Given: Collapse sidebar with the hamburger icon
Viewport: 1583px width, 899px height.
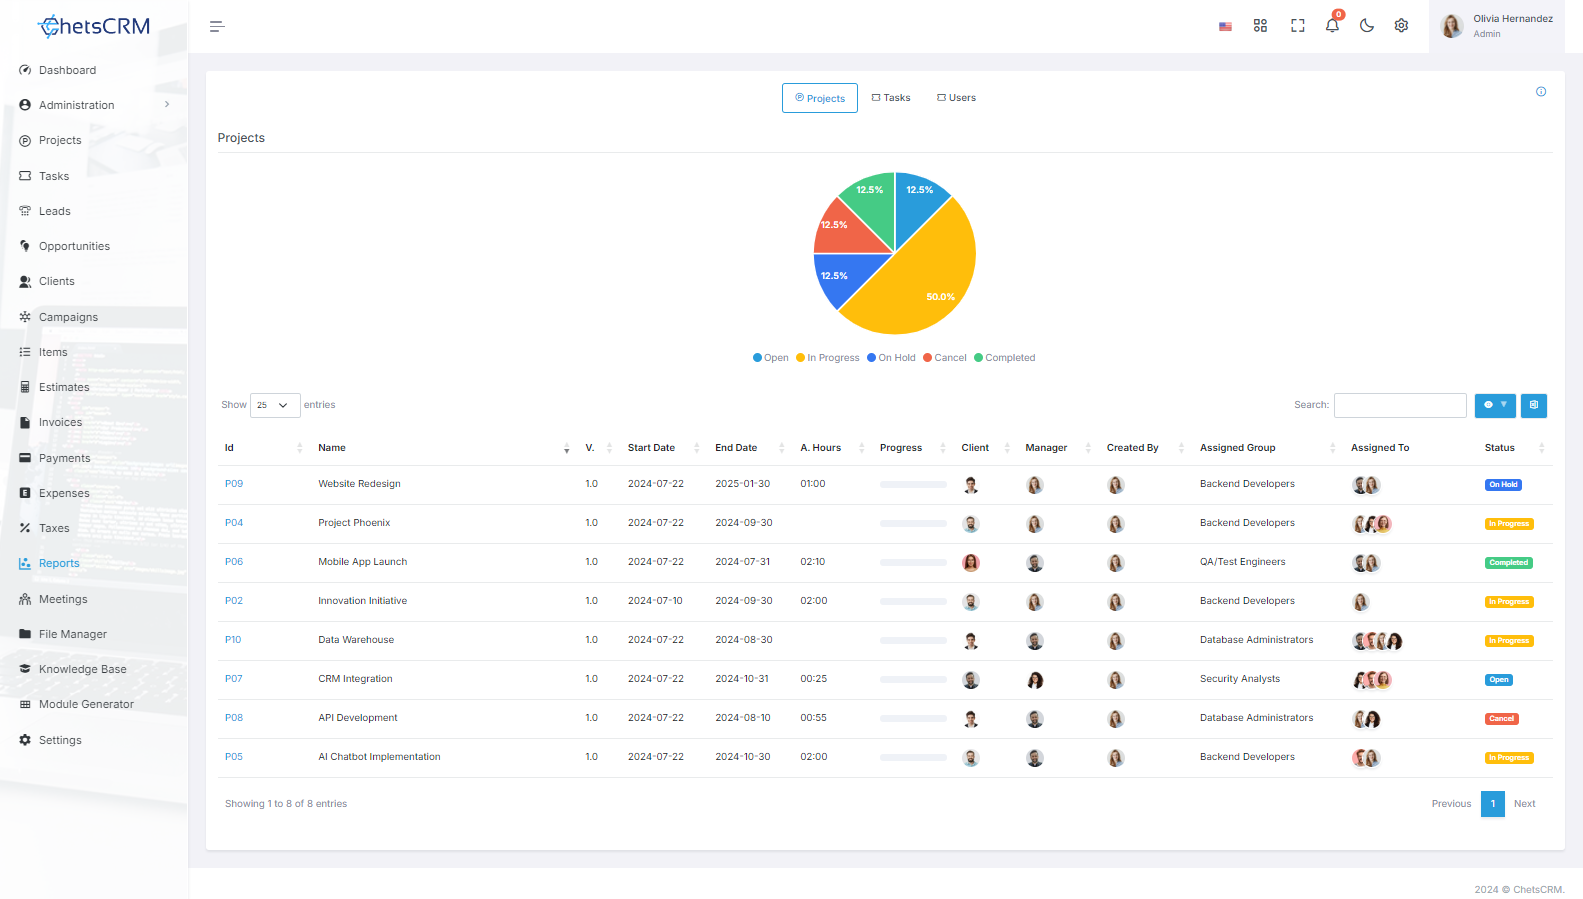Looking at the screenshot, I should coord(217,26).
